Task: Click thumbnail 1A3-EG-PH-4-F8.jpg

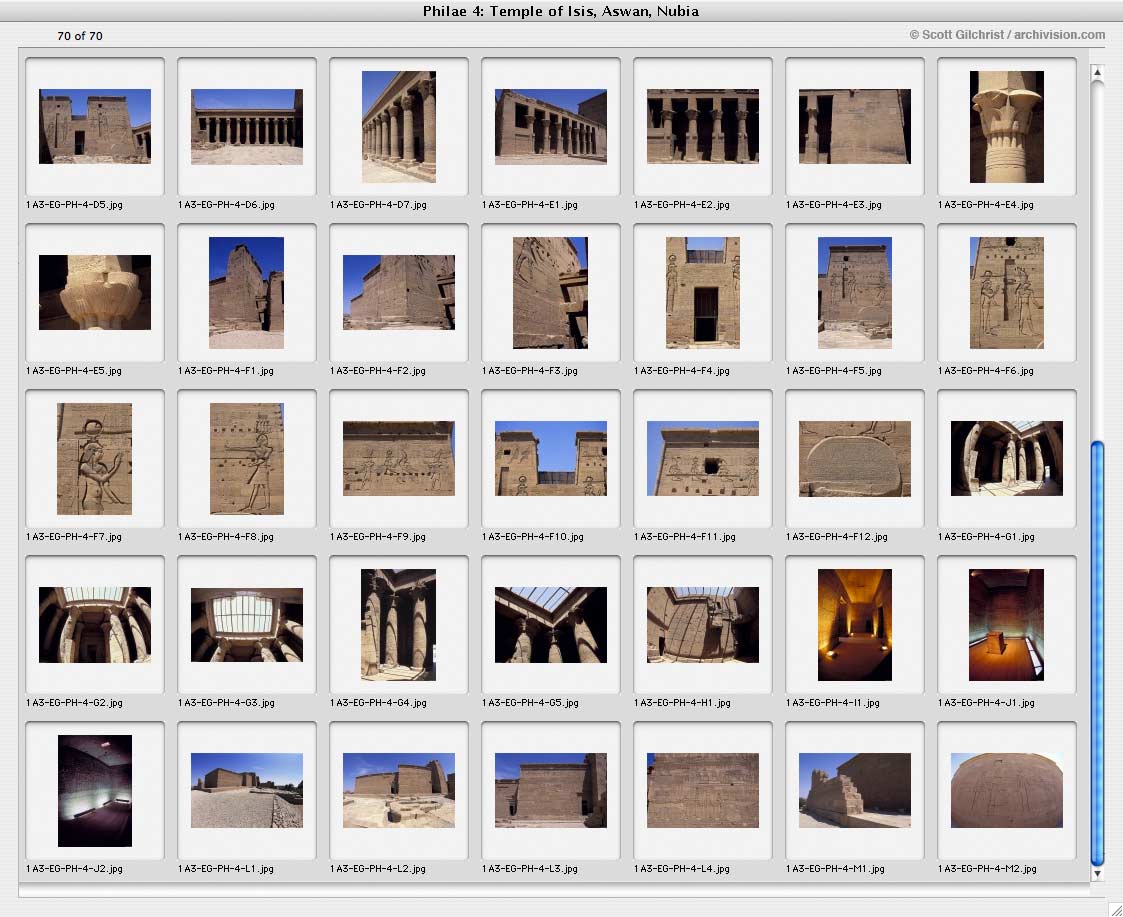Action: (x=246, y=458)
